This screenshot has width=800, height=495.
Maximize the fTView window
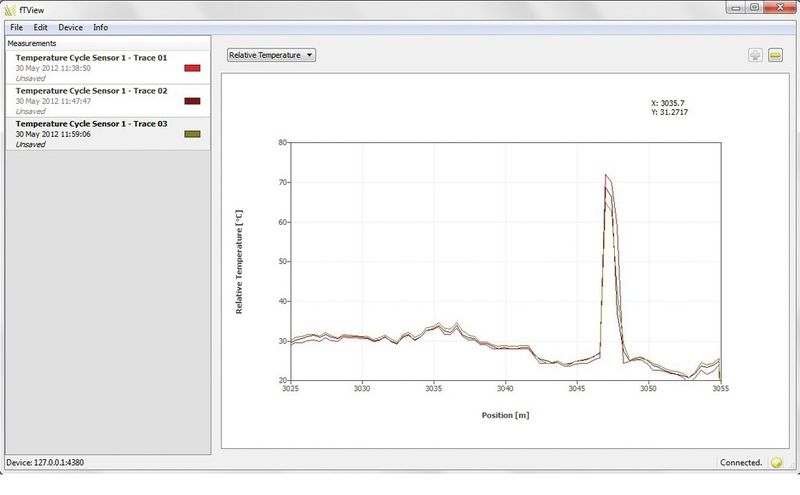(x=755, y=7)
